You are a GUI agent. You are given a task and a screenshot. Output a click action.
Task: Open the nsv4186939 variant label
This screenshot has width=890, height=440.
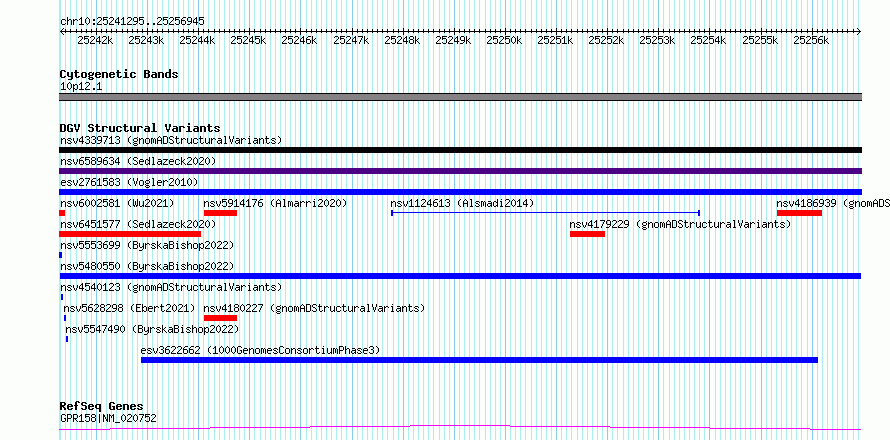[833, 203]
